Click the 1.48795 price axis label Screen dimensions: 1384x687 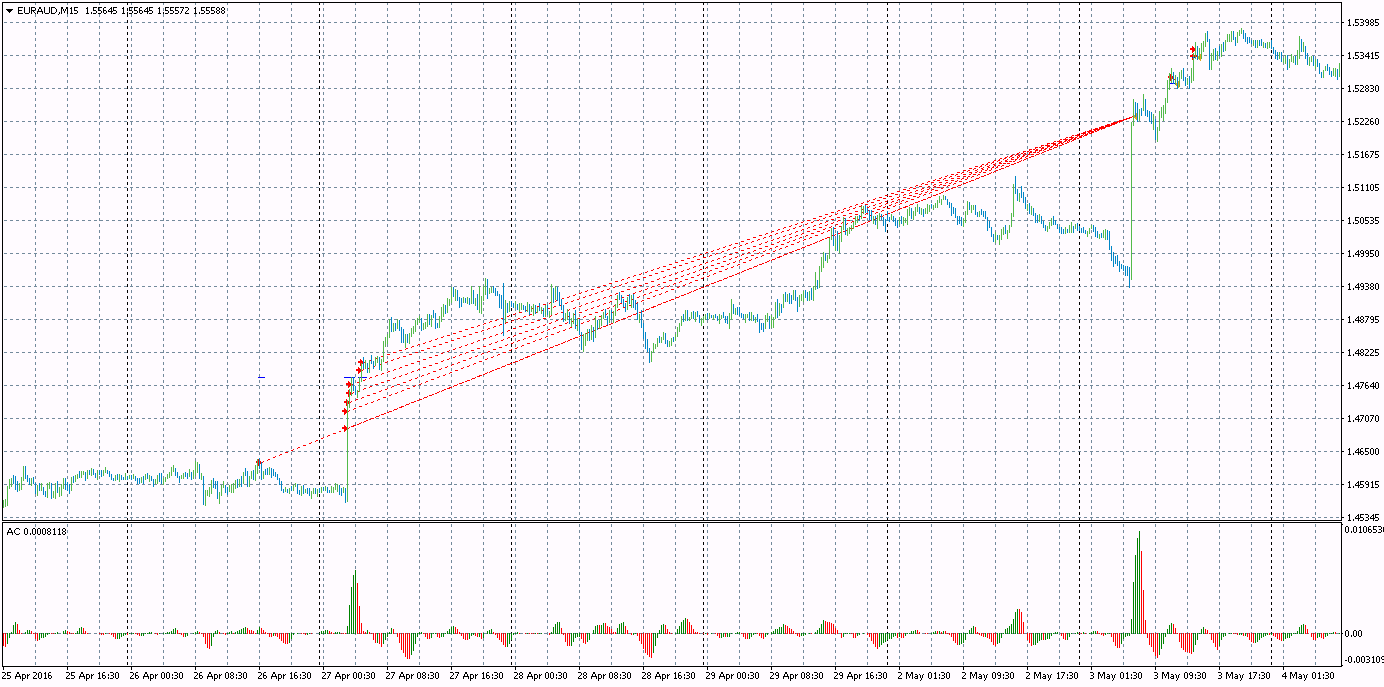(x=1363, y=320)
